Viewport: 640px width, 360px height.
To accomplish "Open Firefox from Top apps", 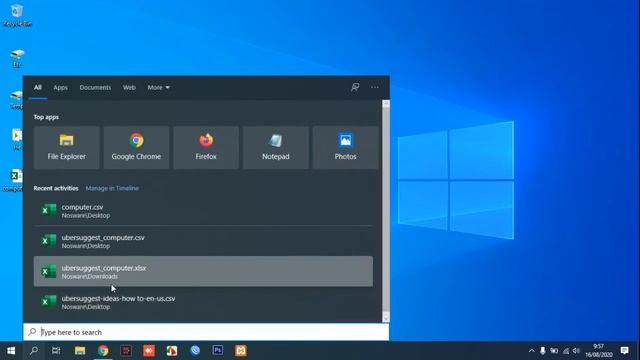I will [206, 147].
